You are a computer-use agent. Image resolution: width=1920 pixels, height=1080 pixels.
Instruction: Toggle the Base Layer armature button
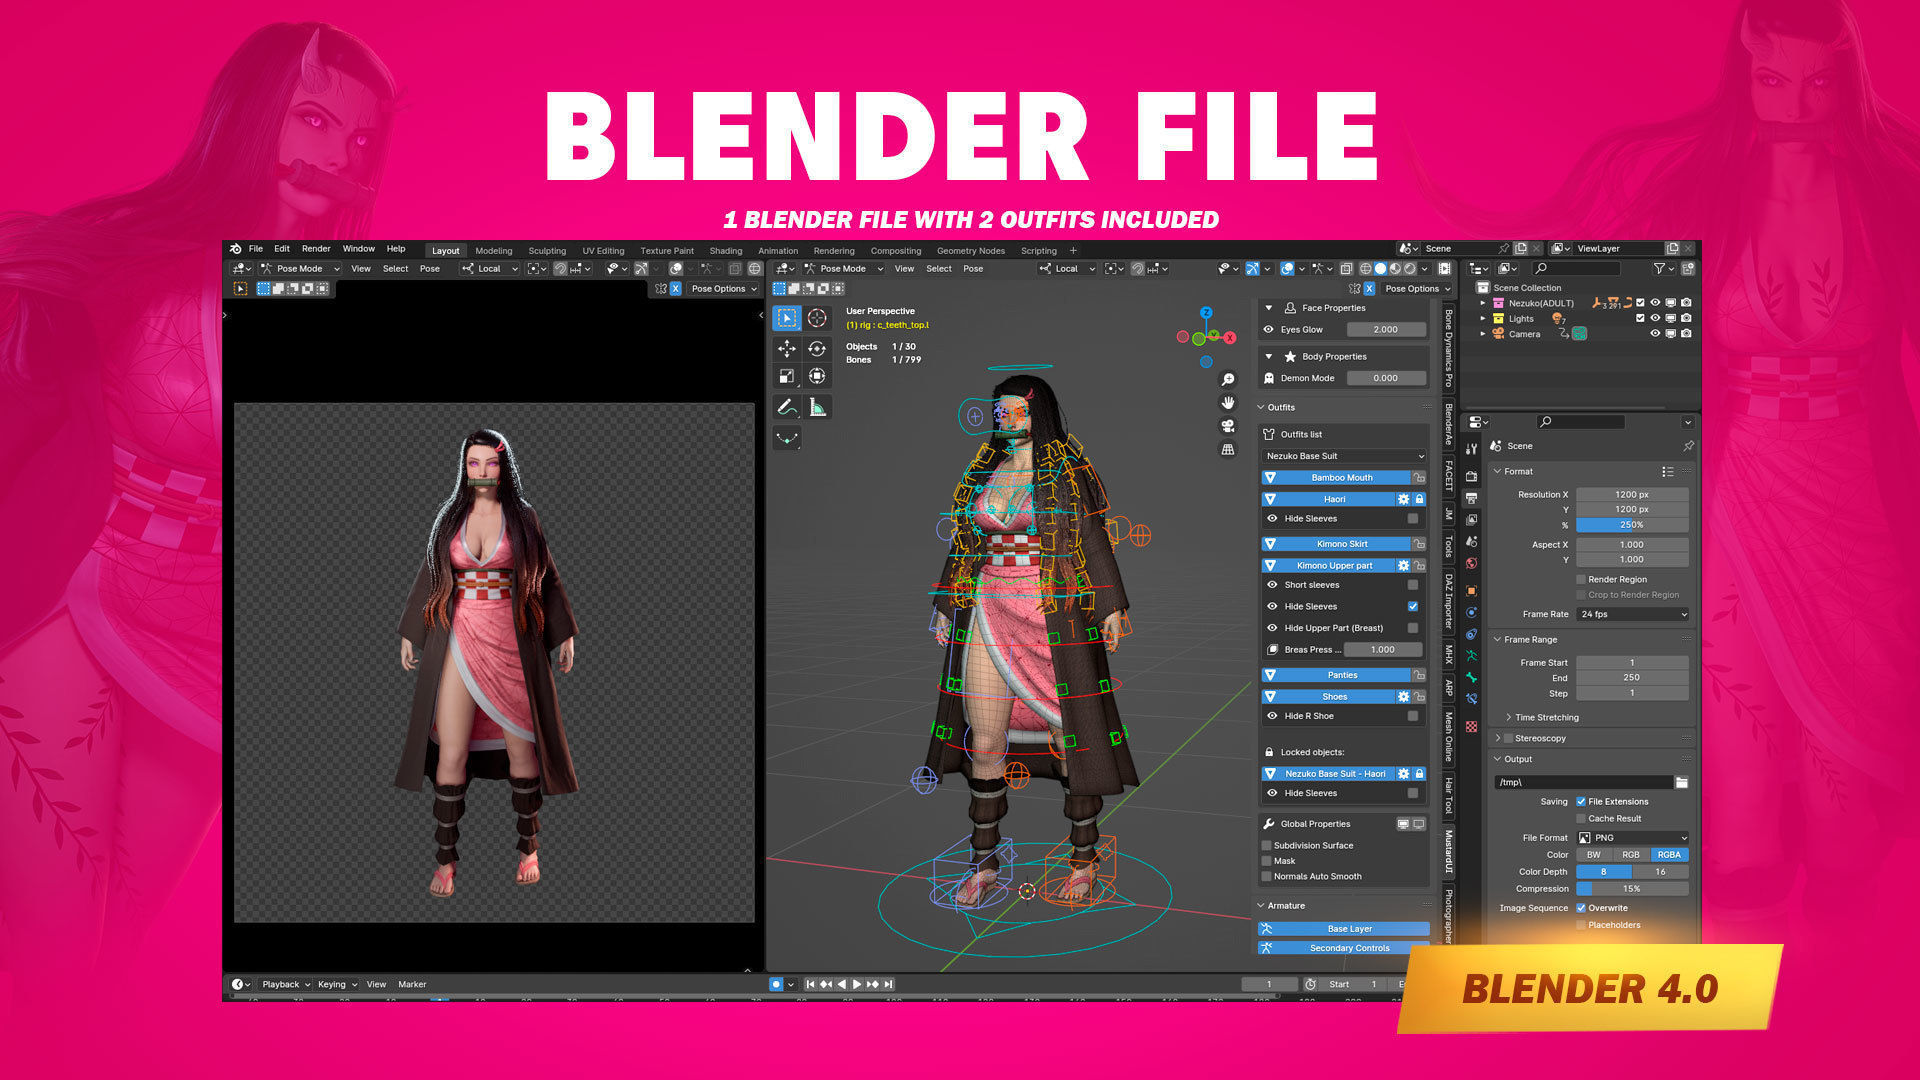click(x=1344, y=929)
